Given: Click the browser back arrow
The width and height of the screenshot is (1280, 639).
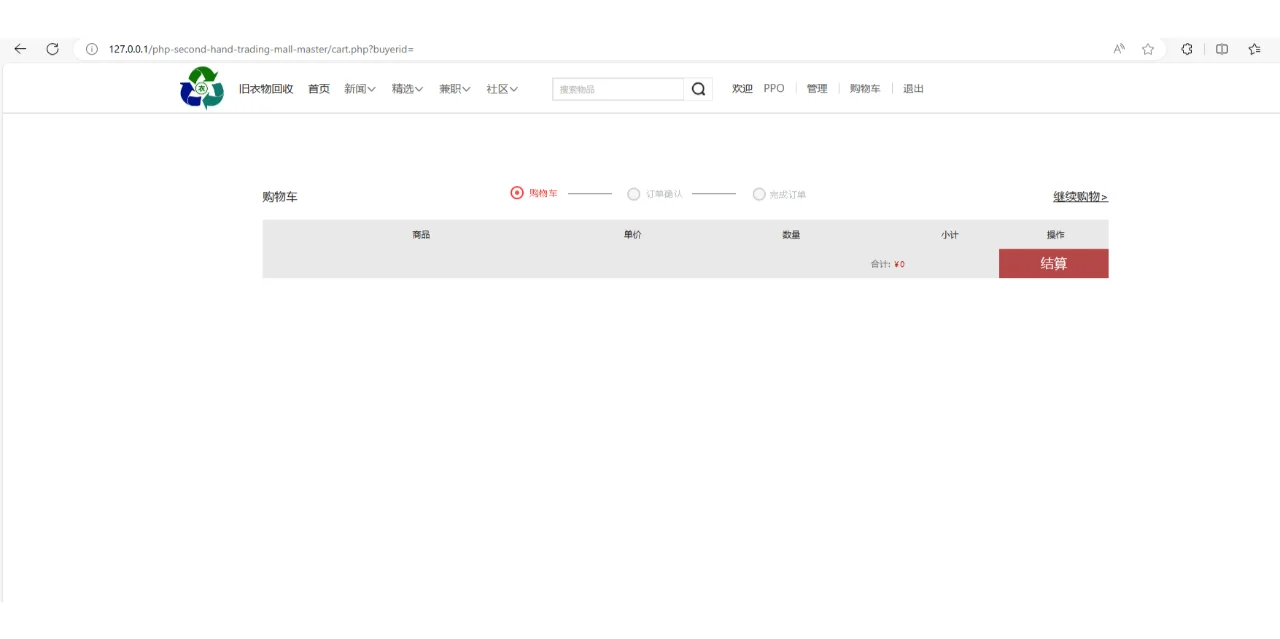Looking at the screenshot, I should [x=19, y=48].
